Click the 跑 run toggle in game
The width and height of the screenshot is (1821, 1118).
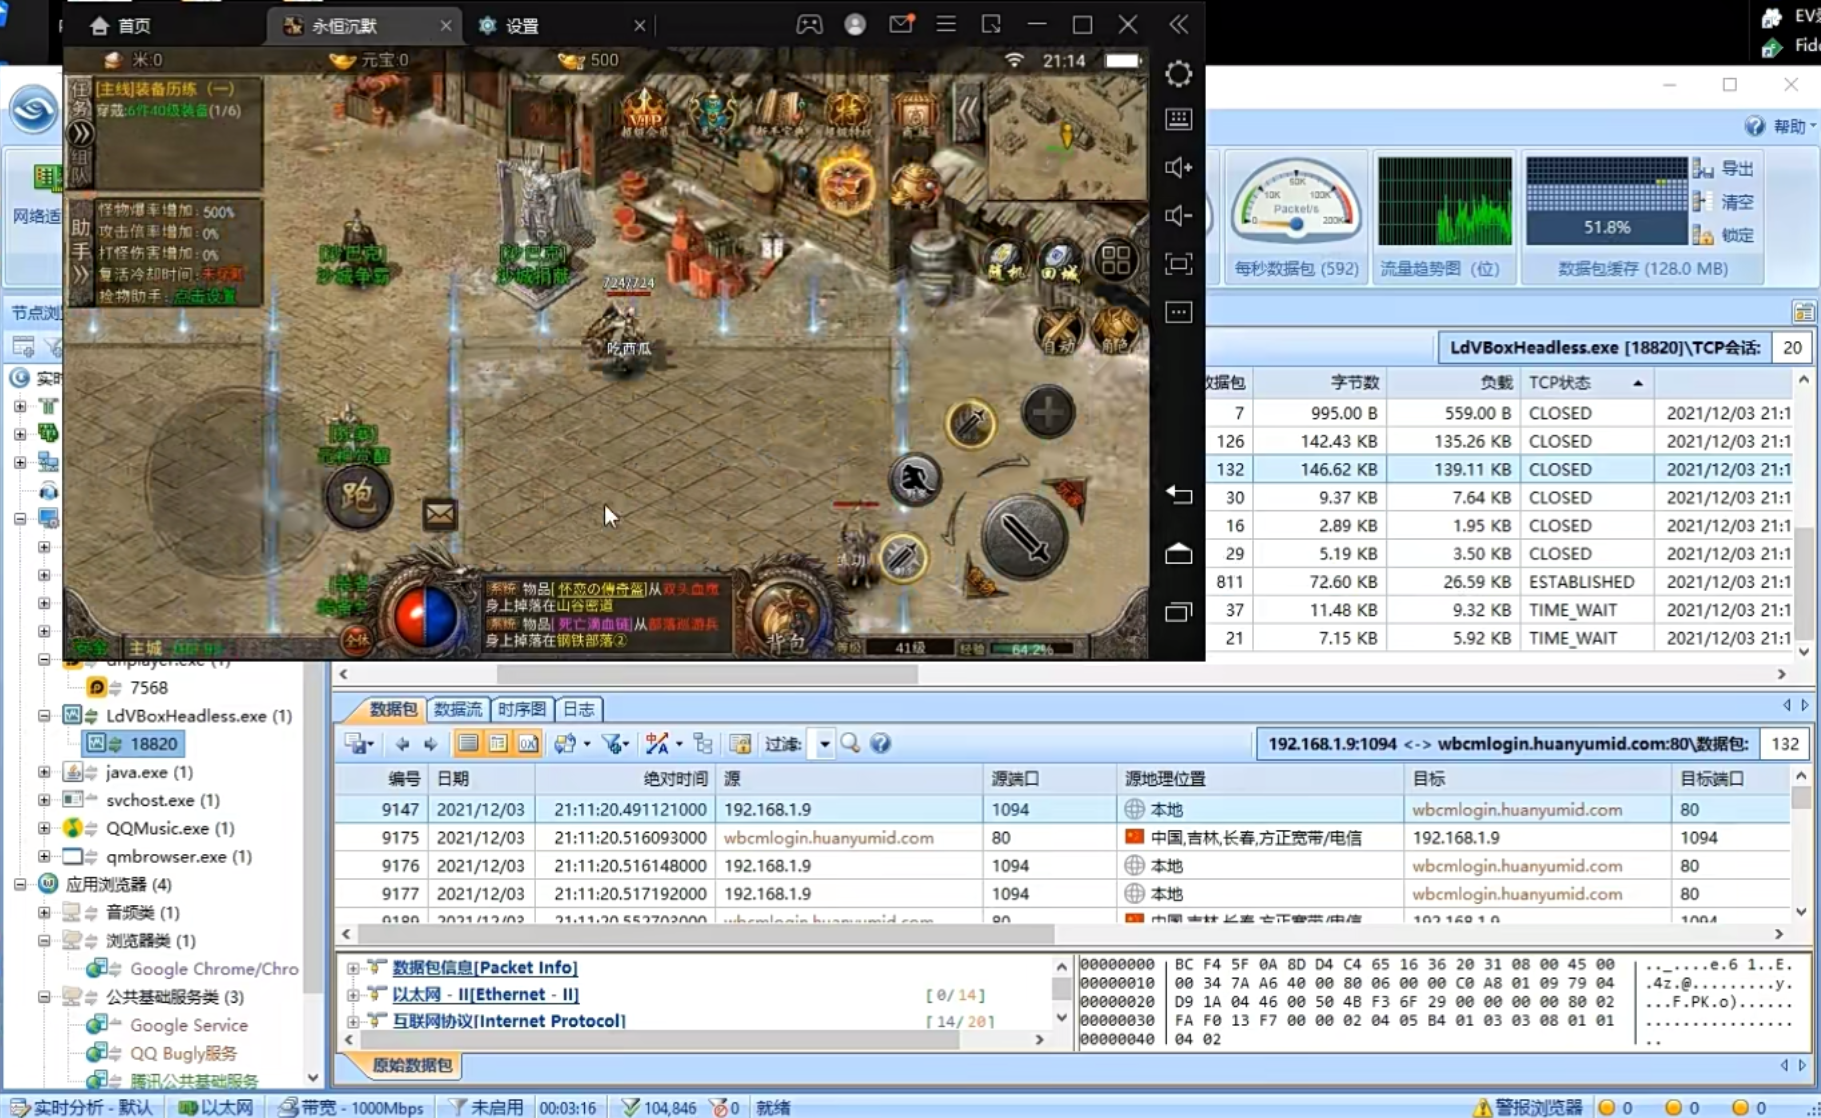pos(358,496)
